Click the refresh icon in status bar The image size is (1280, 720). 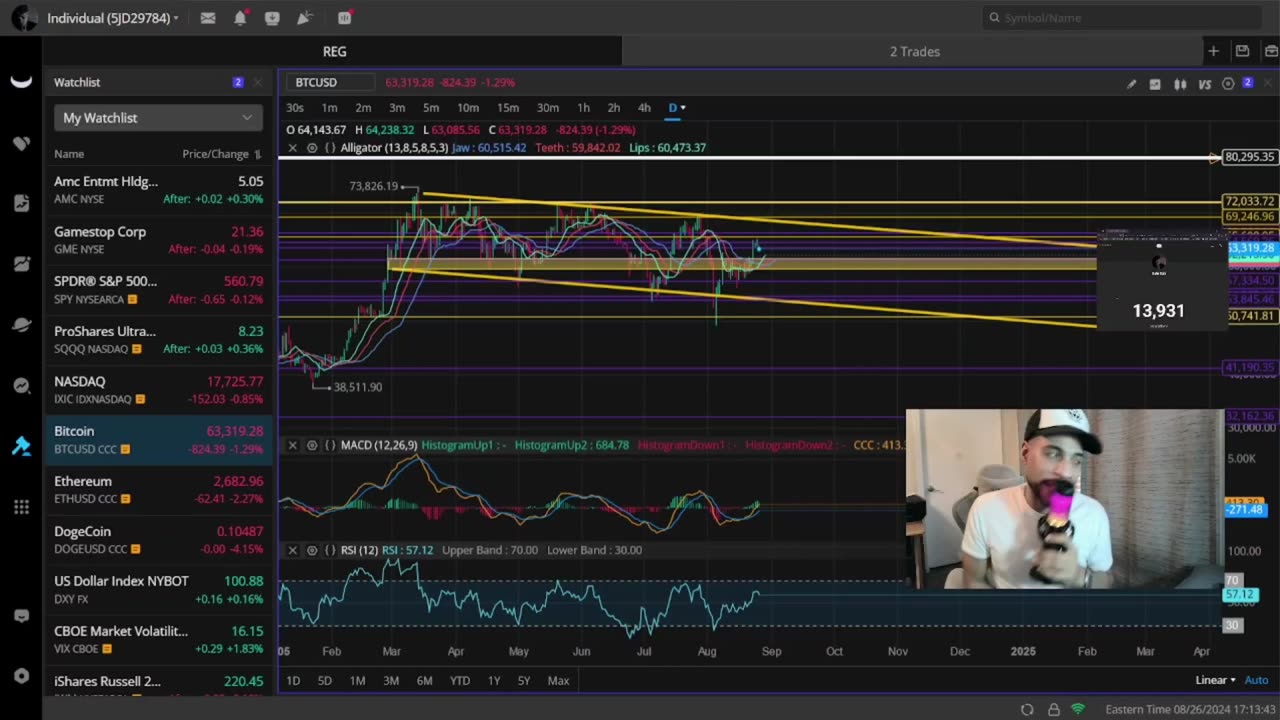coord(1027,709)
